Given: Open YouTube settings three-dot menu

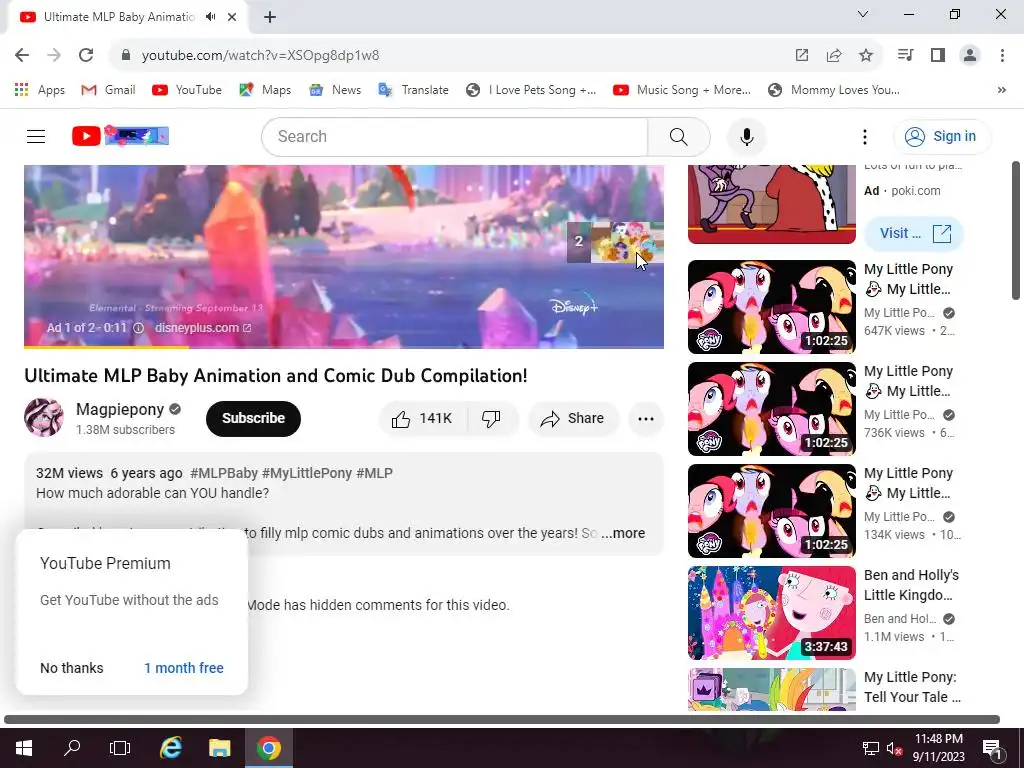Looking at the screenshot, I should (x=865, y=137).
